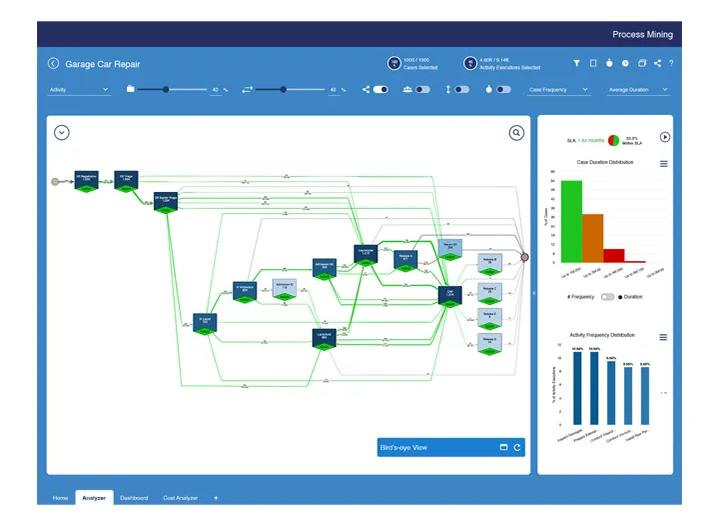The image size is (719, 526).
Task: Click the red bar in Case Duration chart
Action: click(x=614, y=255)
